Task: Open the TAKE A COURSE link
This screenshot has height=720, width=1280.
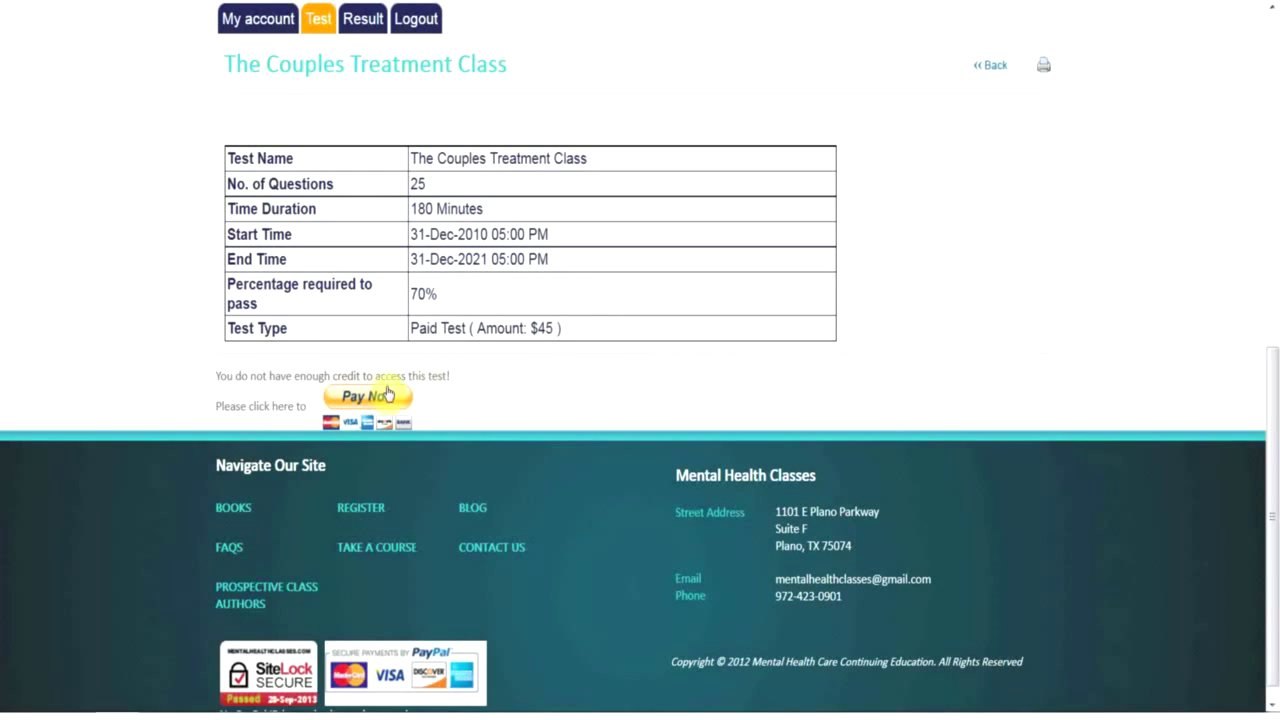Action: click(377, 547)
